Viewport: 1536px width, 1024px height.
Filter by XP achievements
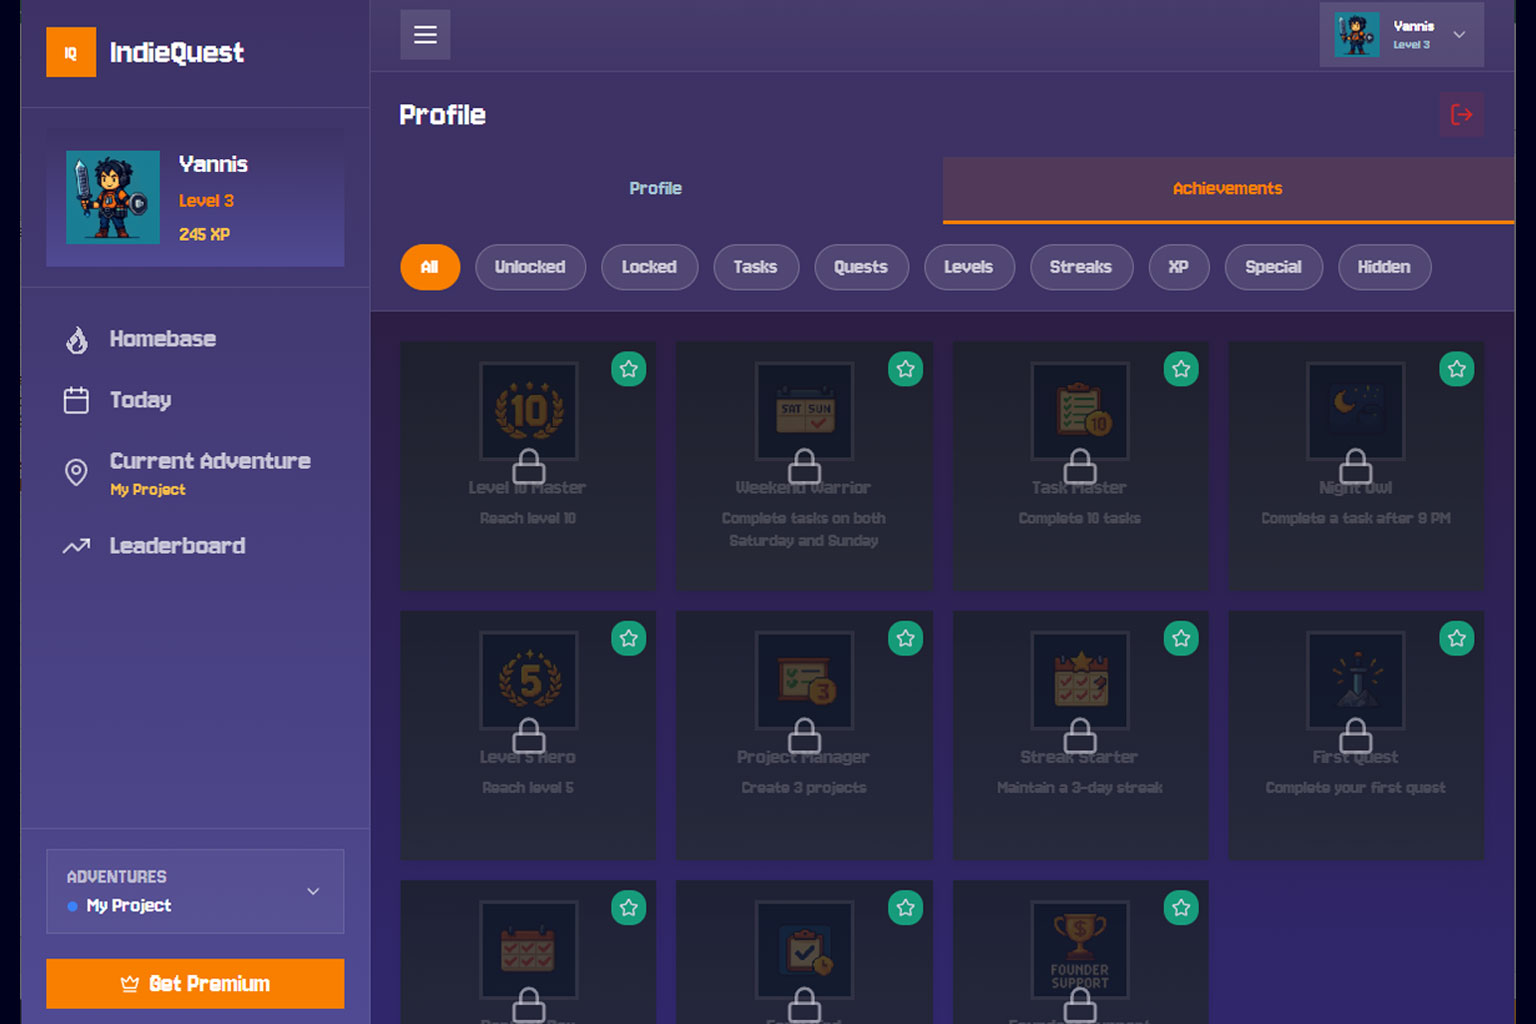tap(1179, 267)
